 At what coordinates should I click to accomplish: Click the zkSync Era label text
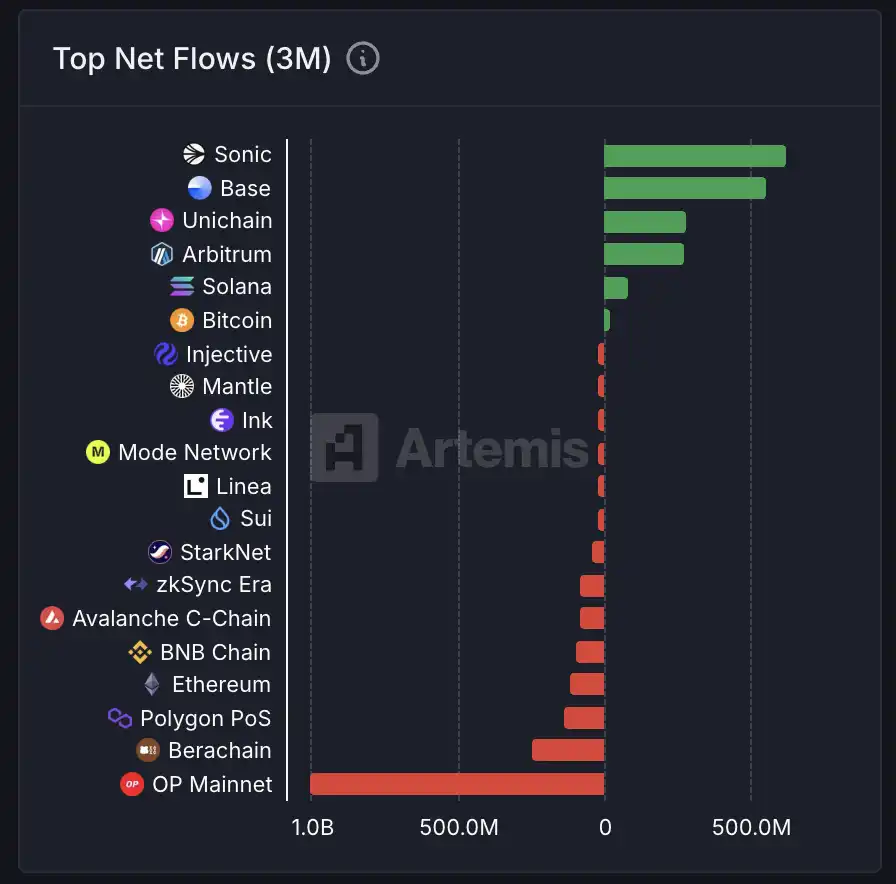click(x=214, y=585)
